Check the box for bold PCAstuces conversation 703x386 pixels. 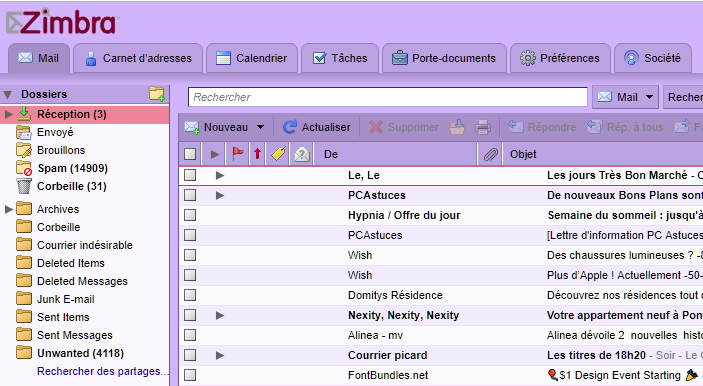190,195
